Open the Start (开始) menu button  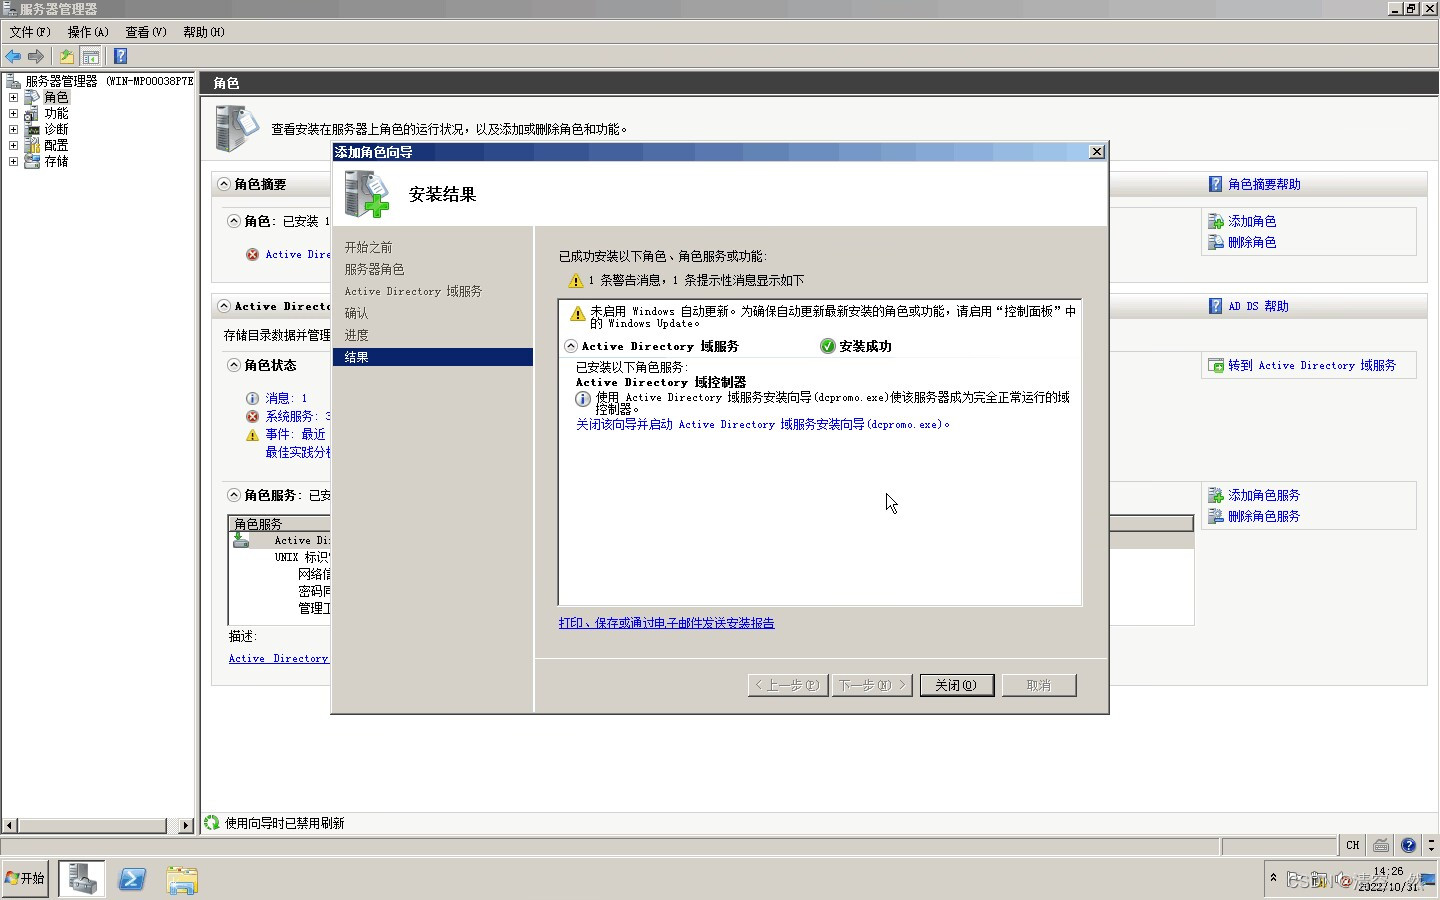(25, 878)
